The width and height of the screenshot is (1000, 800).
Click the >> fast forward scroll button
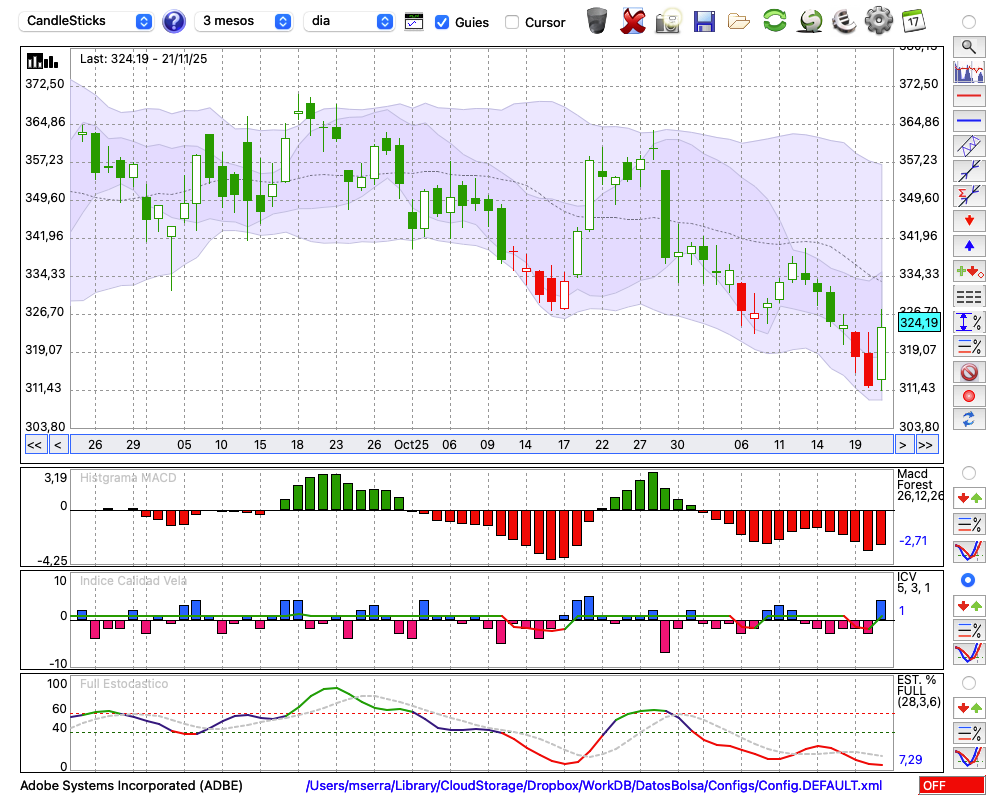click(927, 444)
